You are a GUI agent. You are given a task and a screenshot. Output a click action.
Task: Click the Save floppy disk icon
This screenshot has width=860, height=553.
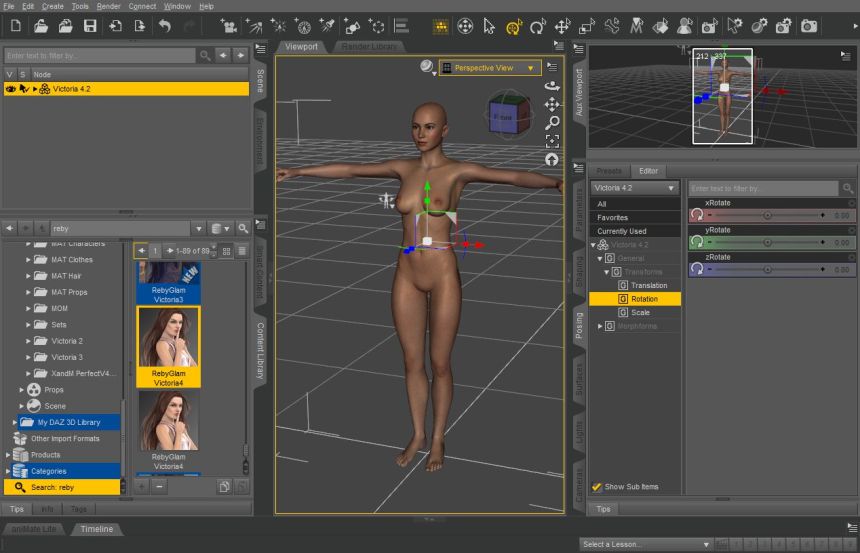[90, 25]
